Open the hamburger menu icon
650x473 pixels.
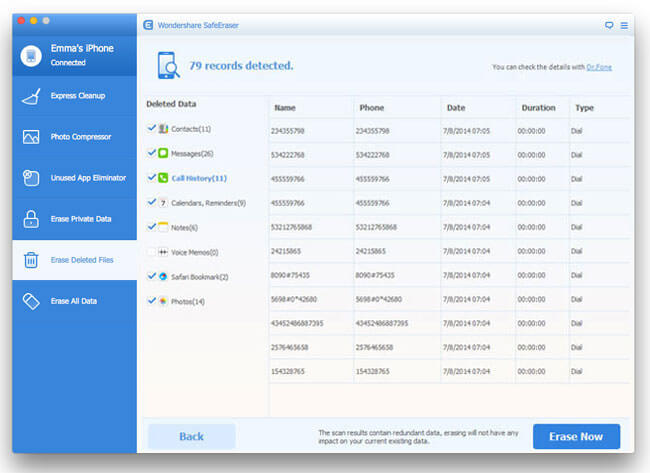click(624, 26)
